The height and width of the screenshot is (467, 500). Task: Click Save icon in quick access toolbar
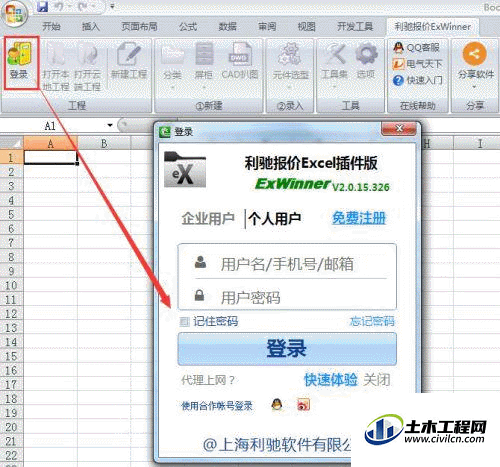[x=43, y=6]
